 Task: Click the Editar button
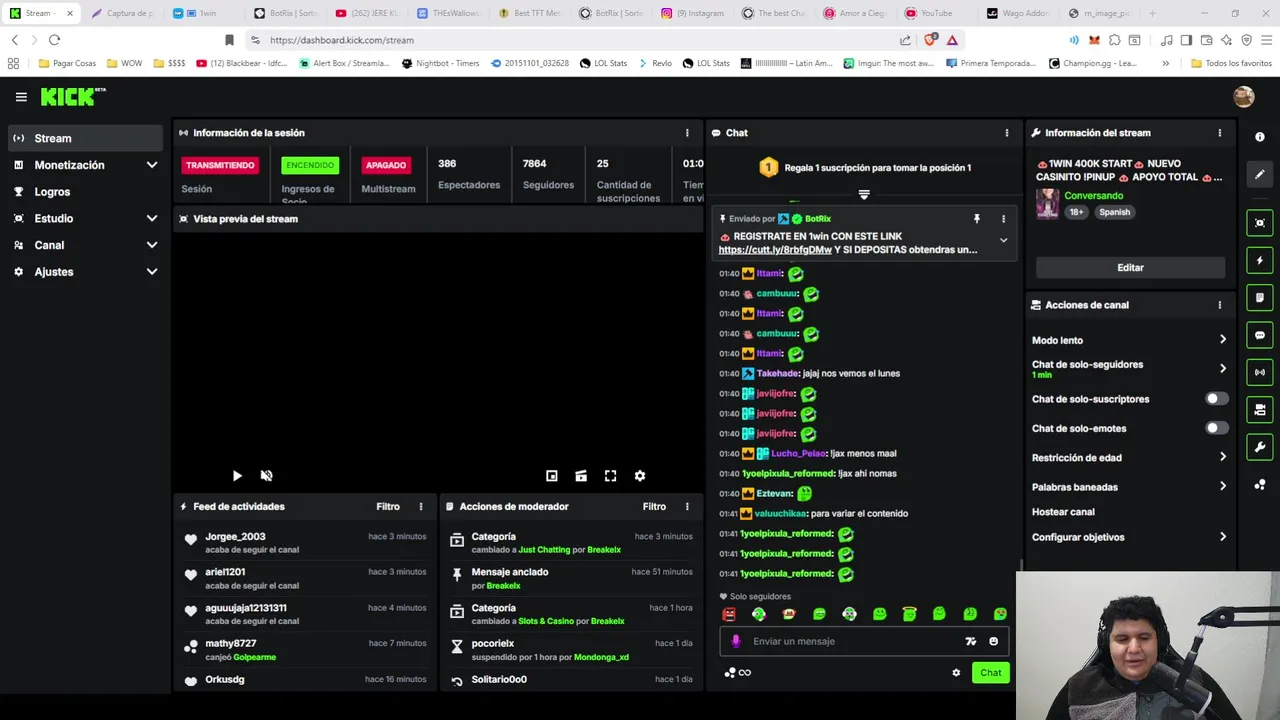pos(1130,268)
